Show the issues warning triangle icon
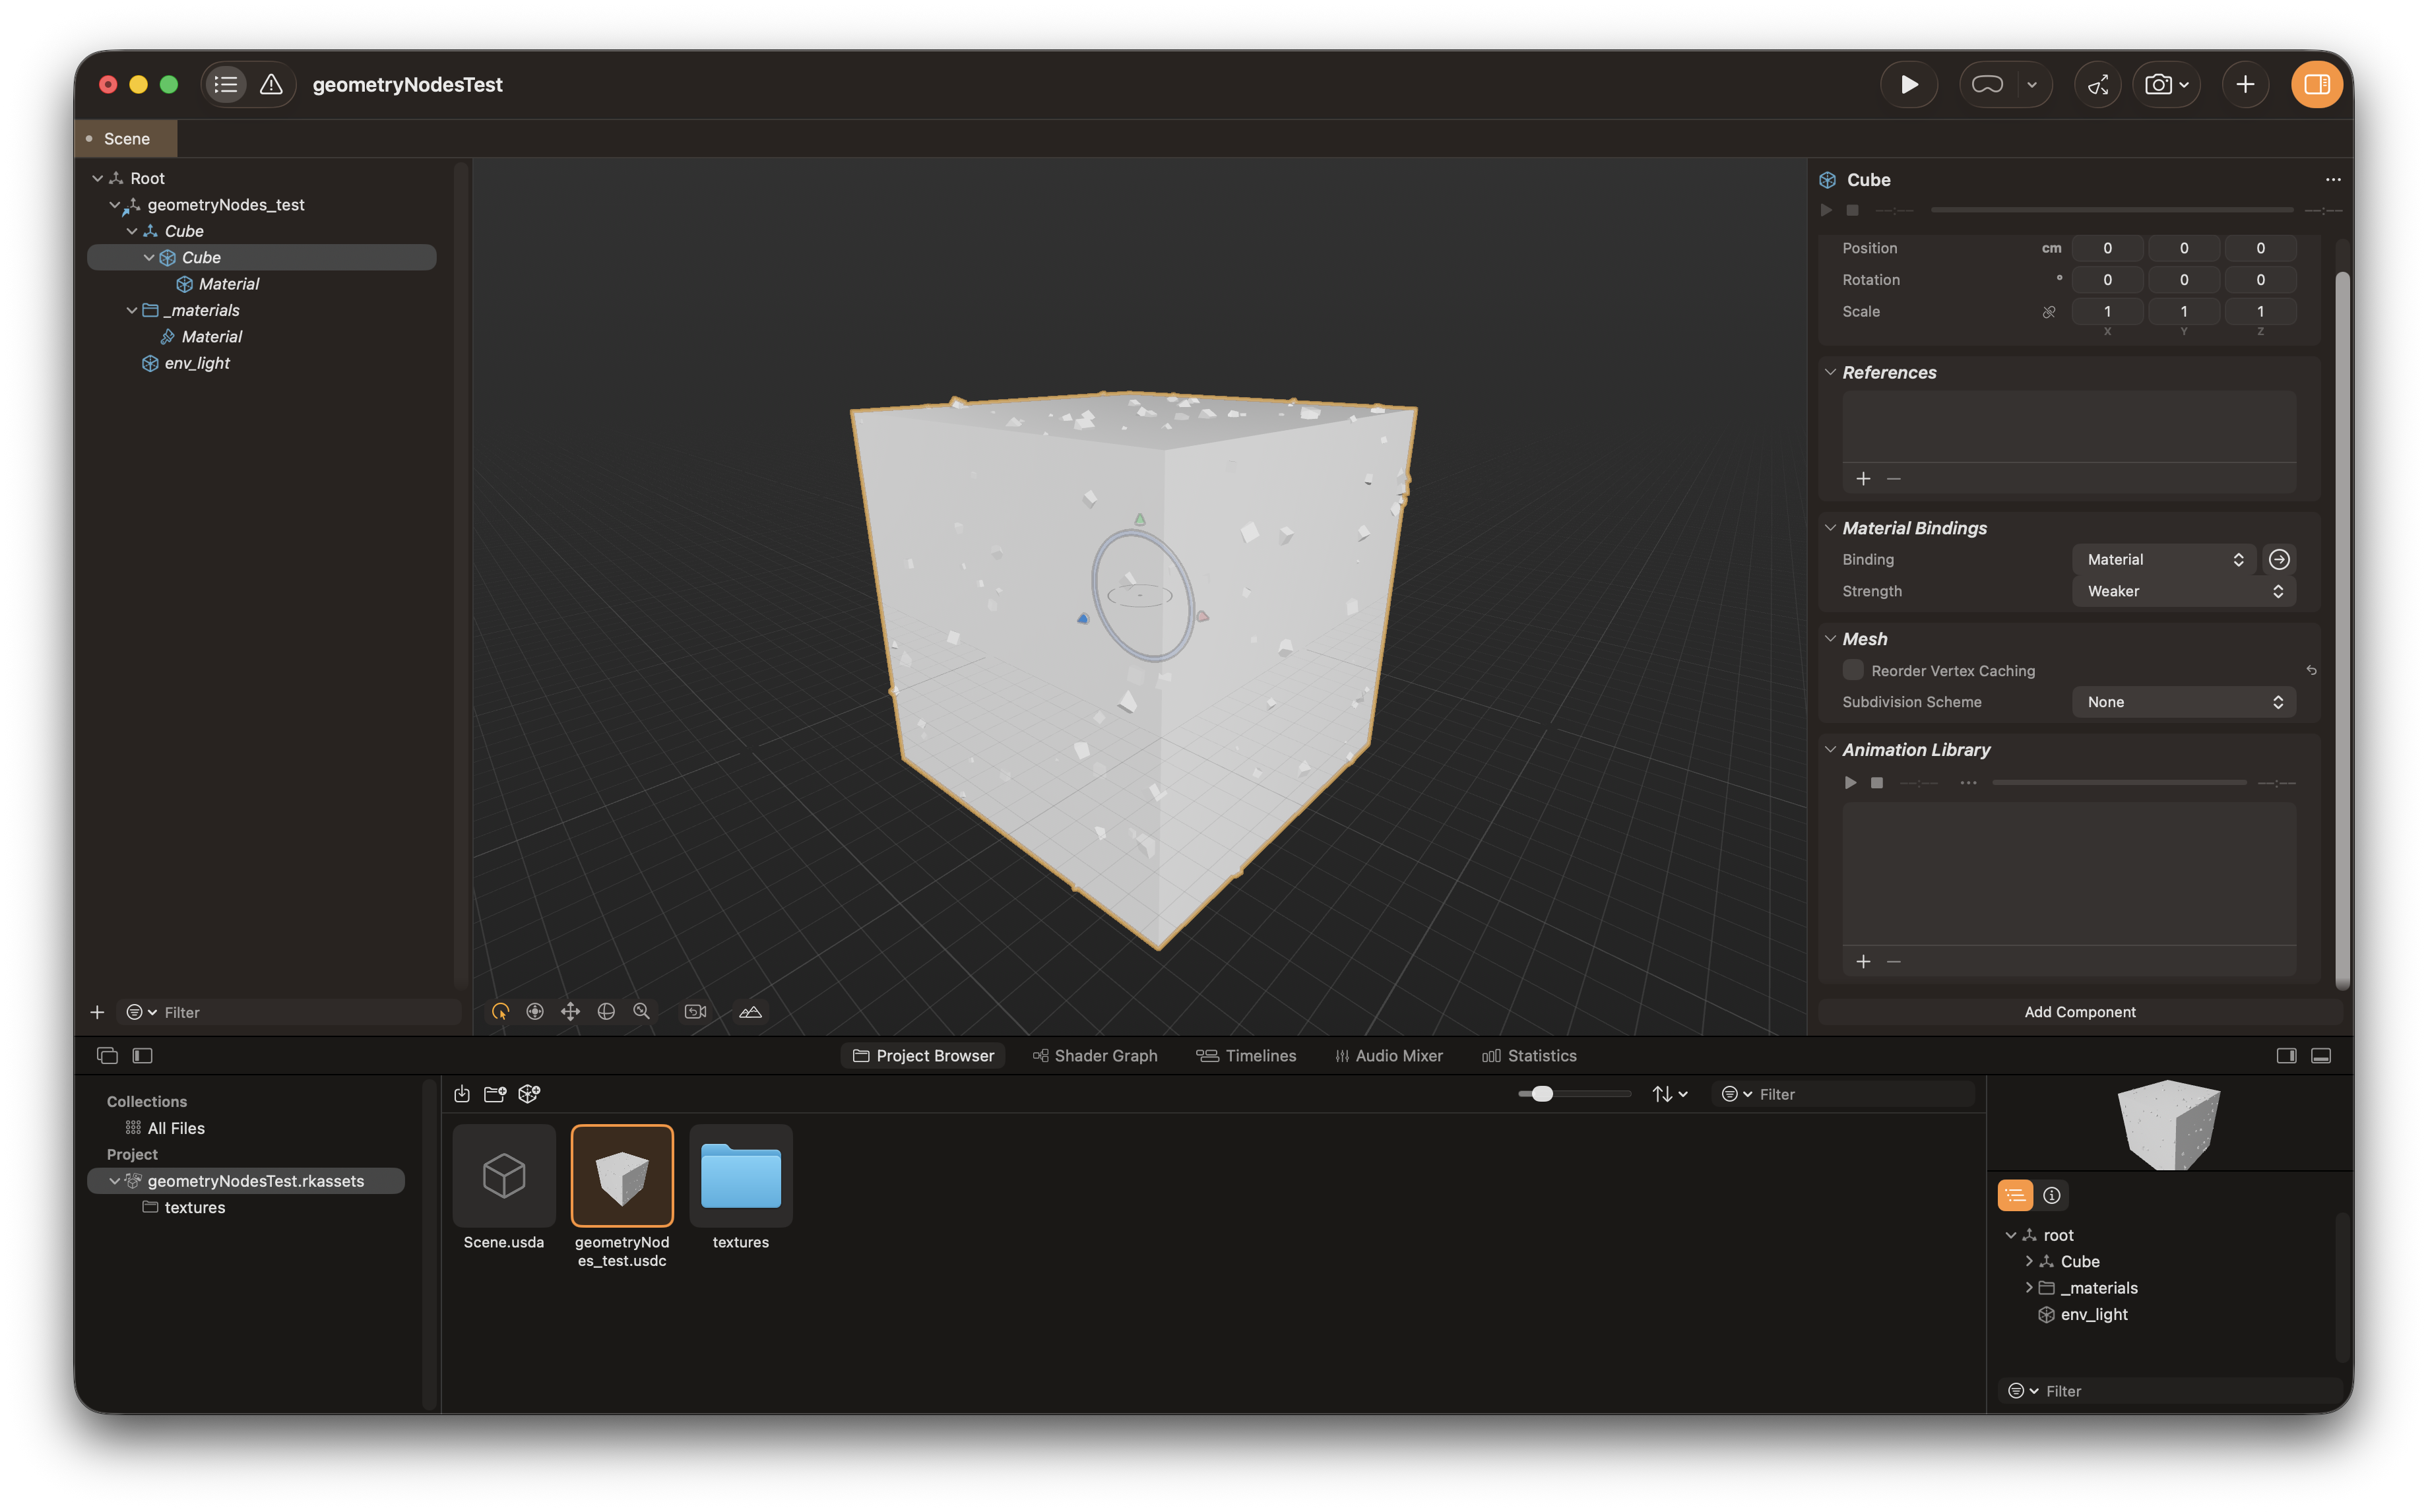This screenshot has width=2428, height=1512. 271,85
